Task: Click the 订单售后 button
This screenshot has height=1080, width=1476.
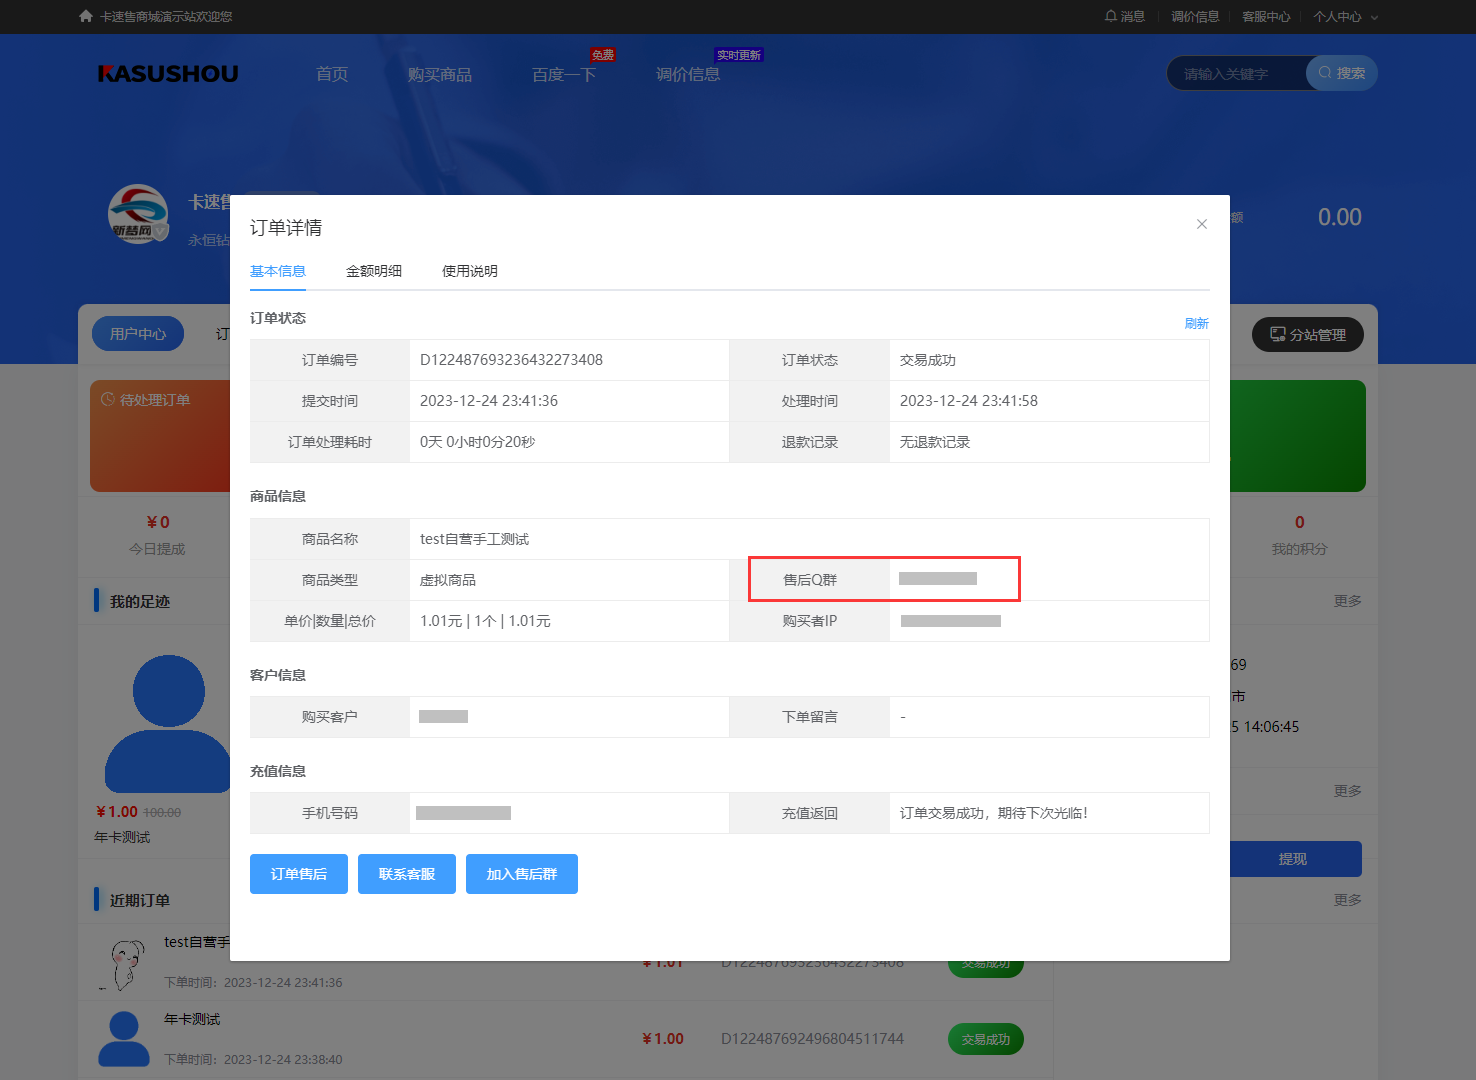Action: click(x=299, y=874)
